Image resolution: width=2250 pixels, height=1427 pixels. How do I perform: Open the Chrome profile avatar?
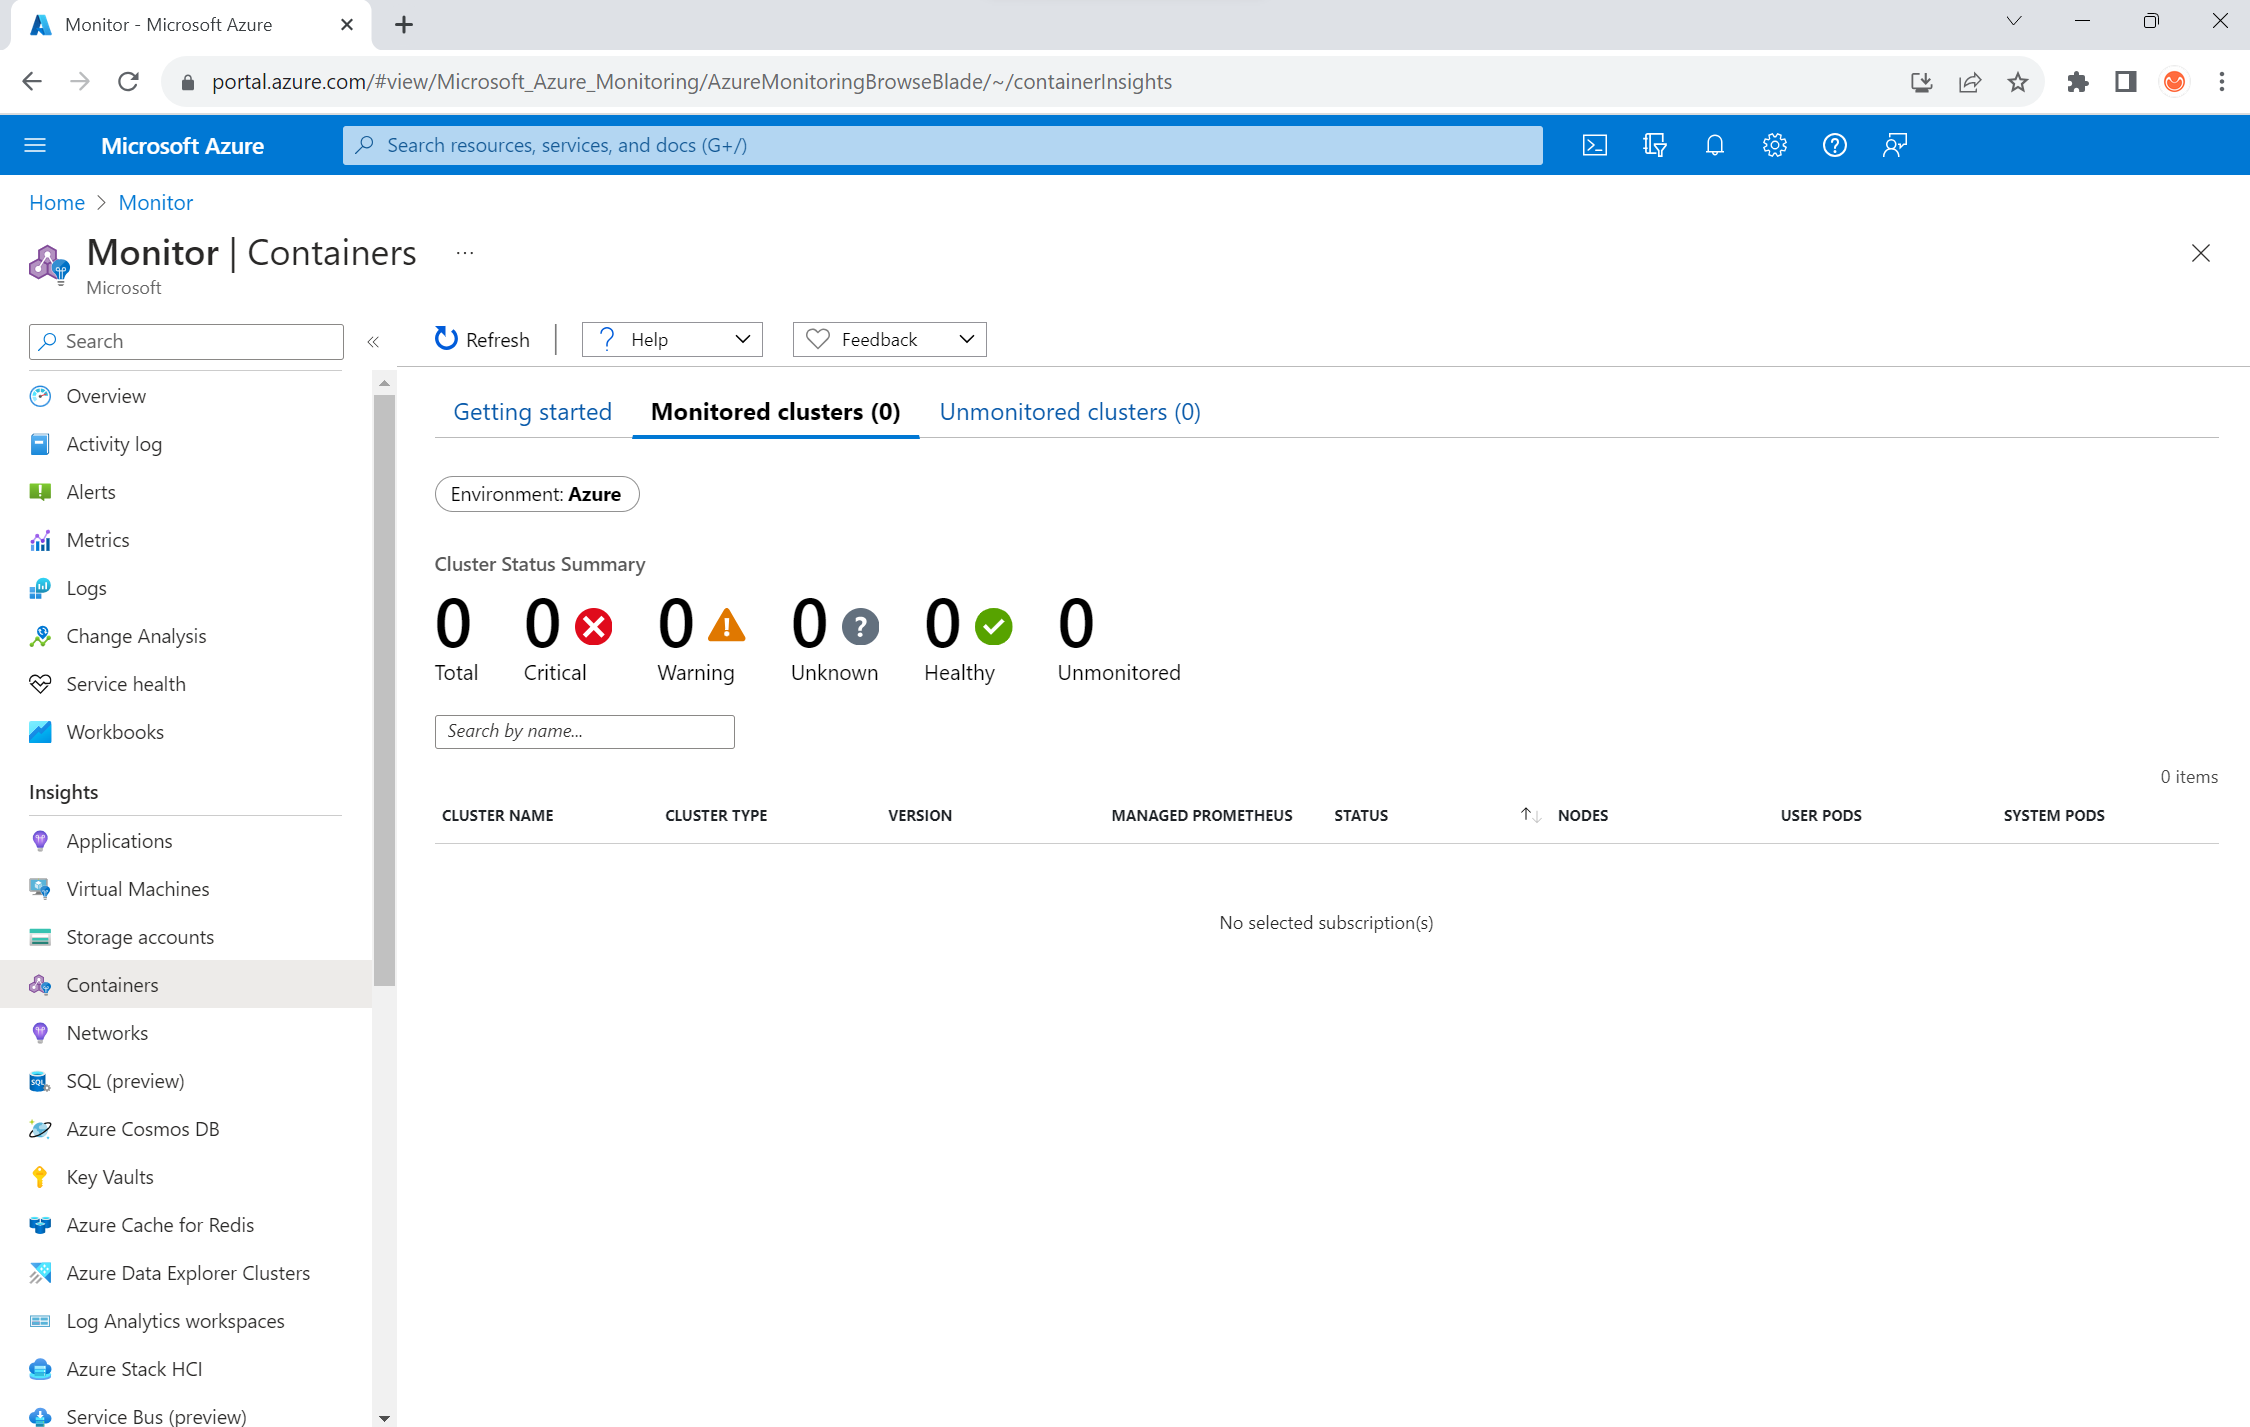pos(2174,82)
